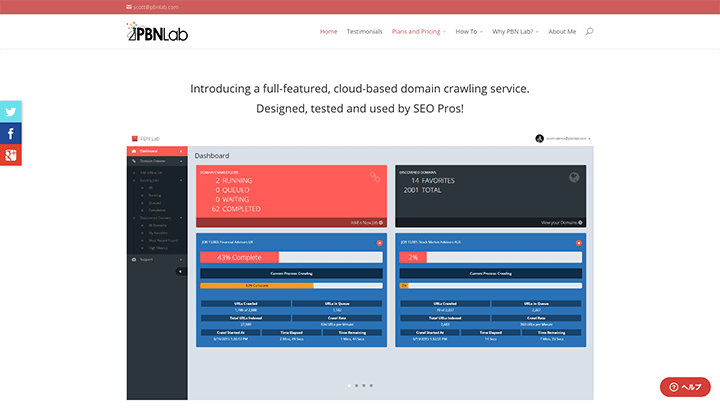The image size is (720, 413).
Task: Collapse the Discovered Domains tree group
Action: (181, 218)
